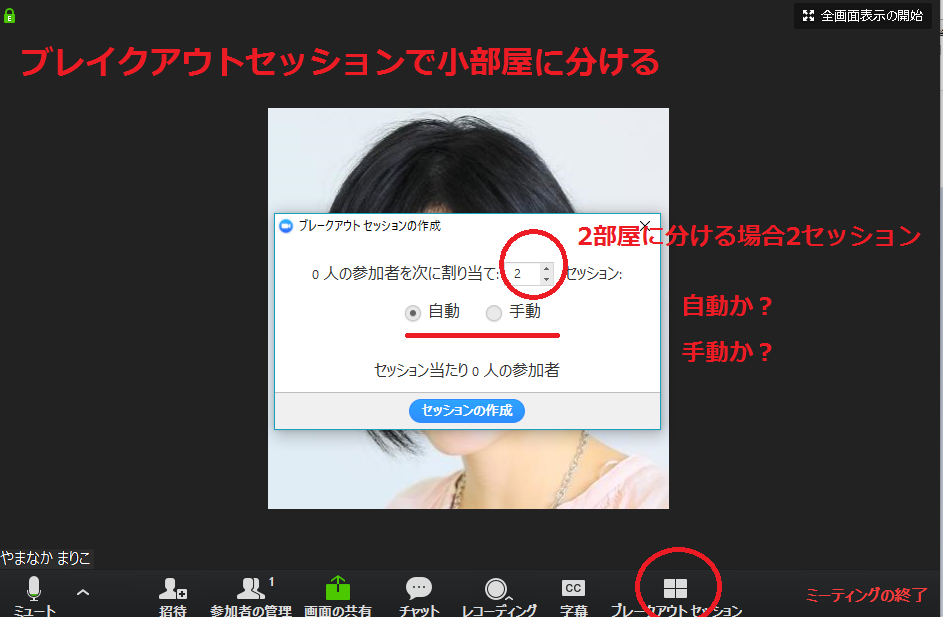Click the green encryption lock icon
The image size is (943, 617).
10,16
